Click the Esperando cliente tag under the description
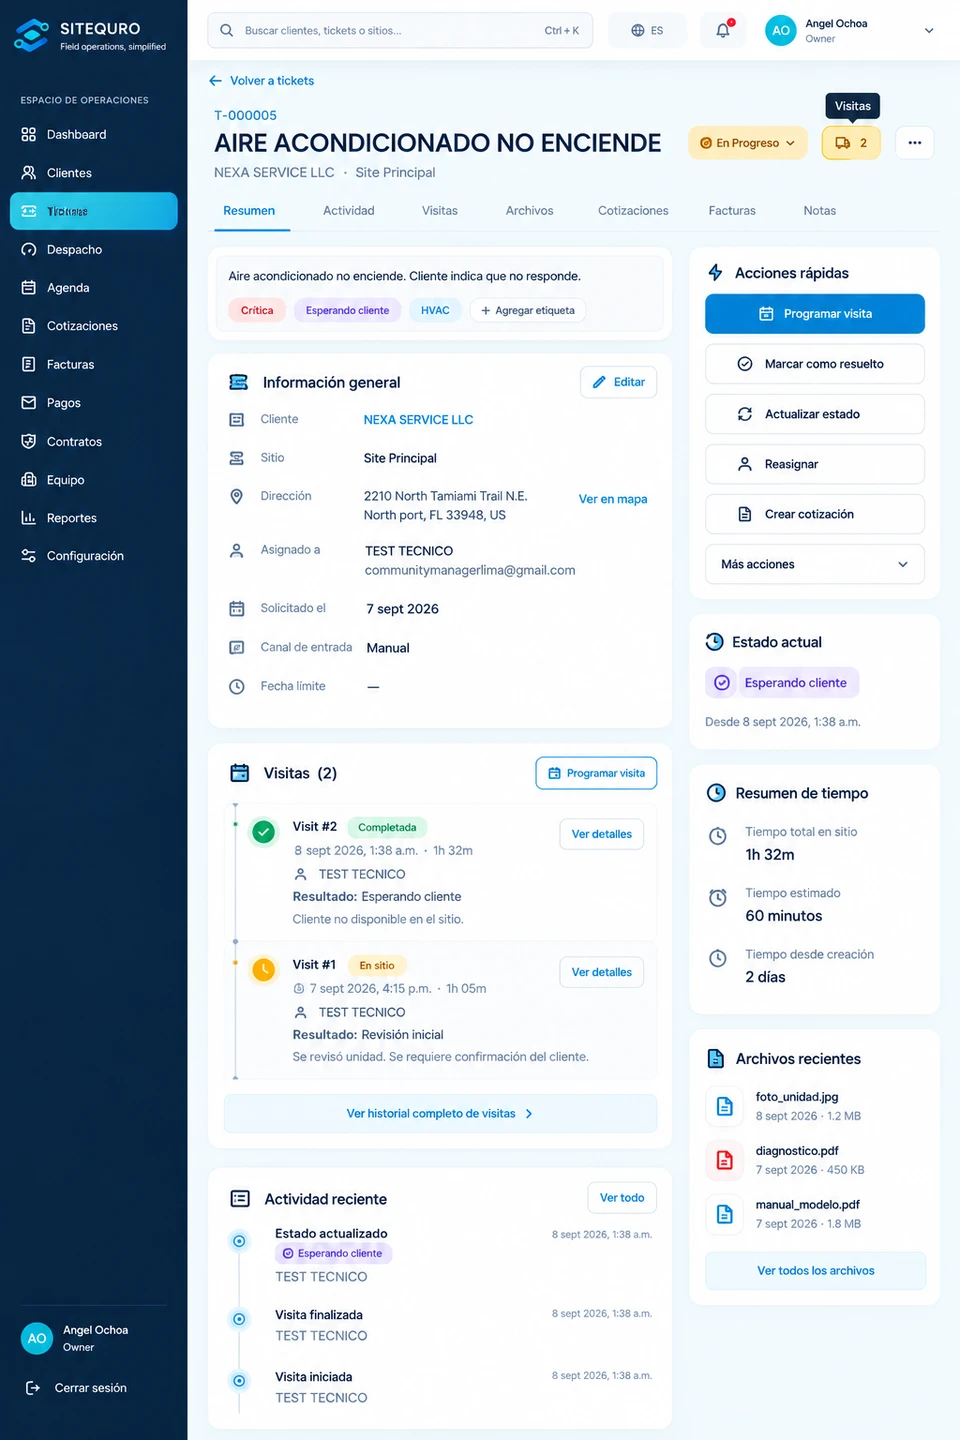 (x=347, y=311)
